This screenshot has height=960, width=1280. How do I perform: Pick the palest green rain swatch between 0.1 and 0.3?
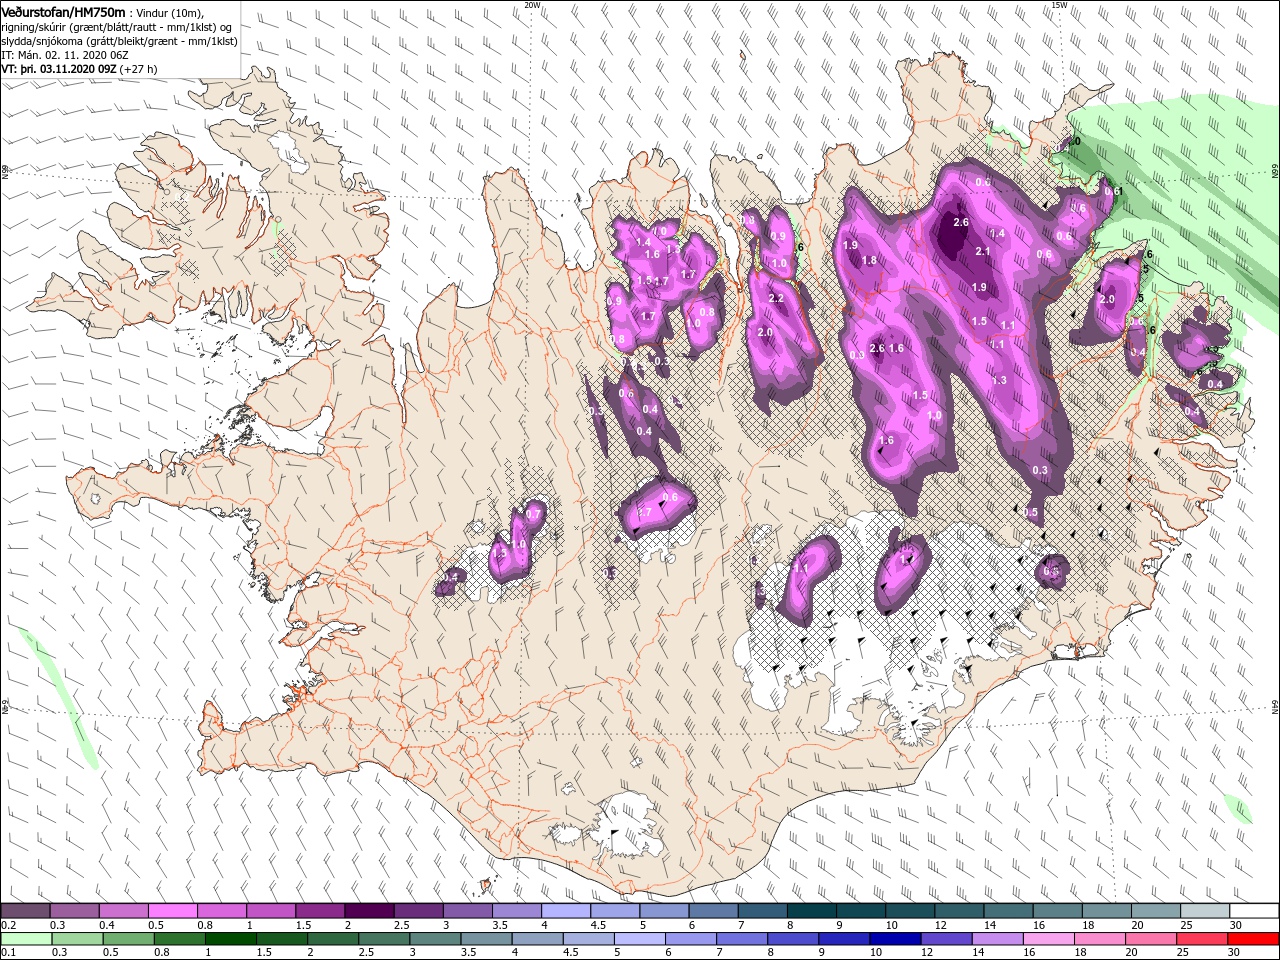click(26, 939)
